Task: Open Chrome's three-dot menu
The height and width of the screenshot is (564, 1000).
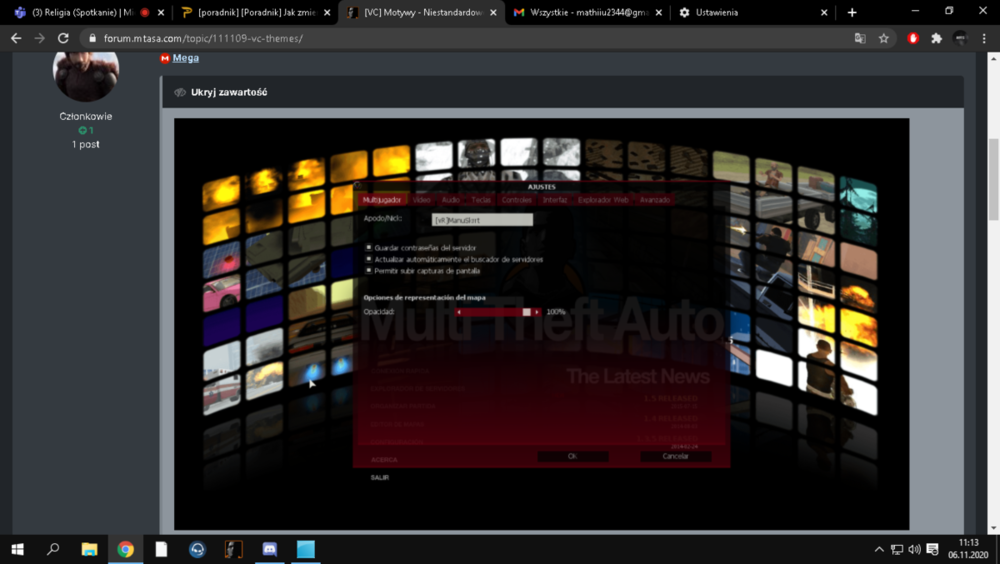Action: pyautogui.click(x=984, y=38)
